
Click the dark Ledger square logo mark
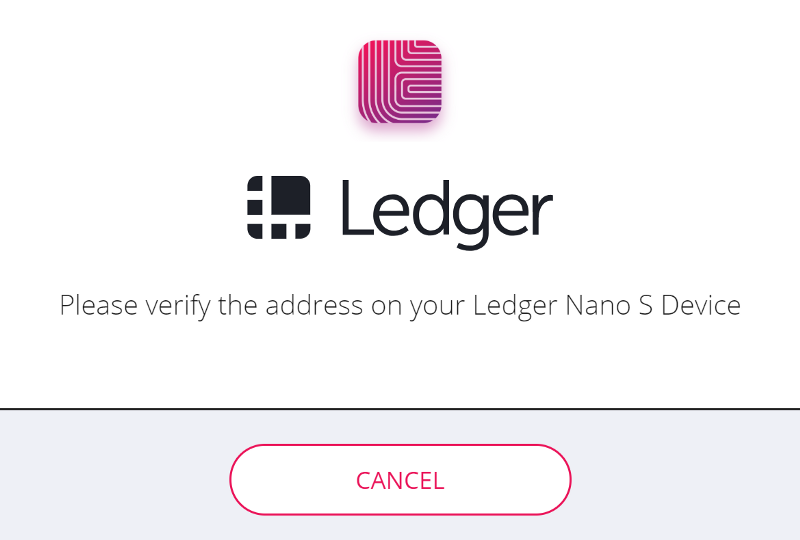coord(279,207)
